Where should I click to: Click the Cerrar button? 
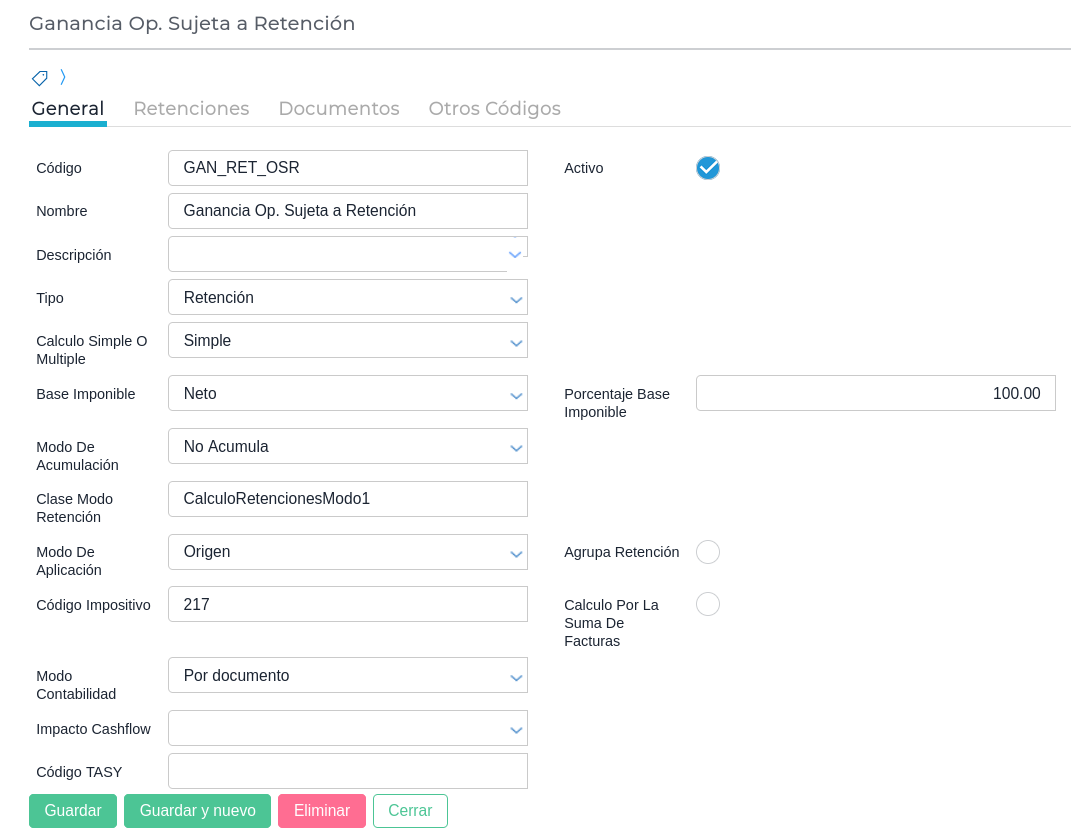(x=410, y=811)
